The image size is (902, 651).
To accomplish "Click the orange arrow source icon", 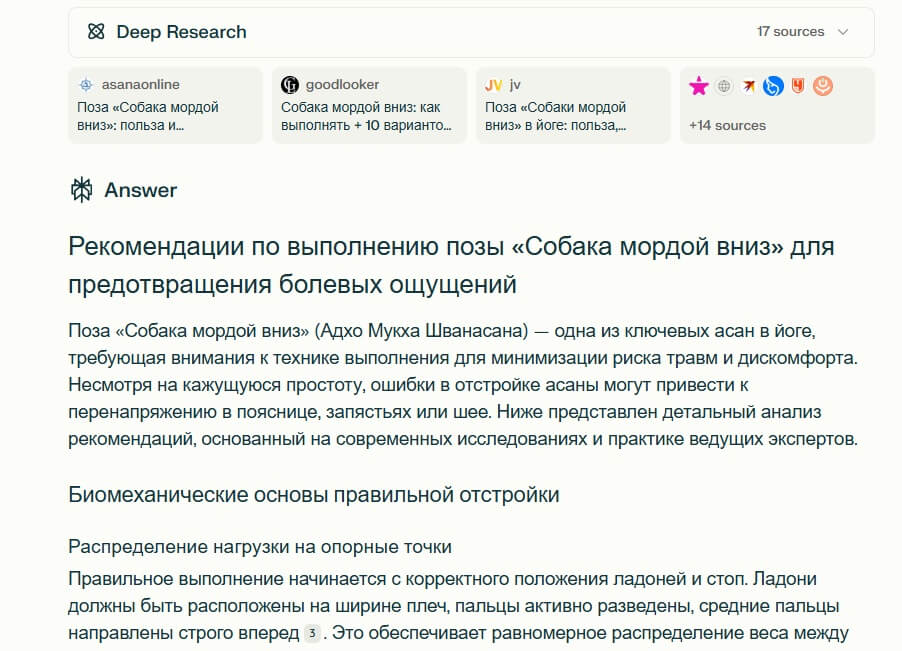I will pos(748,87).
